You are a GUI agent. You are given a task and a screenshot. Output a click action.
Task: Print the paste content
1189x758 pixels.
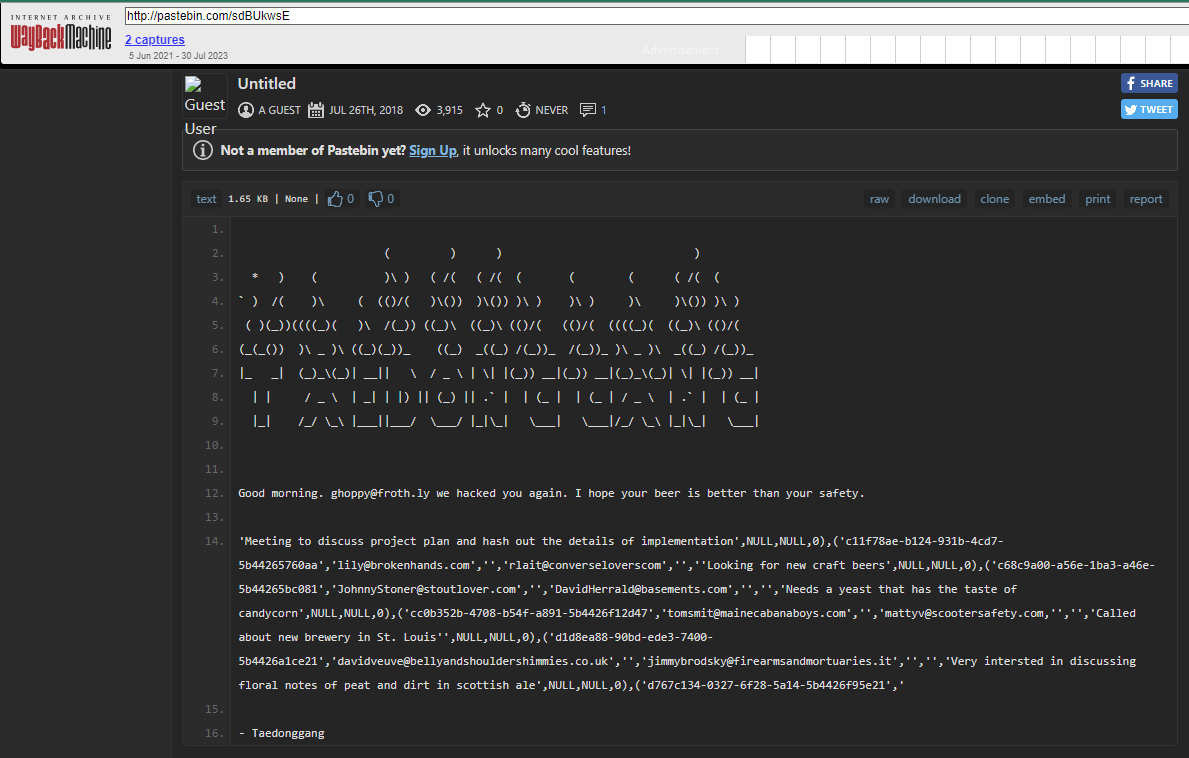1098,199
